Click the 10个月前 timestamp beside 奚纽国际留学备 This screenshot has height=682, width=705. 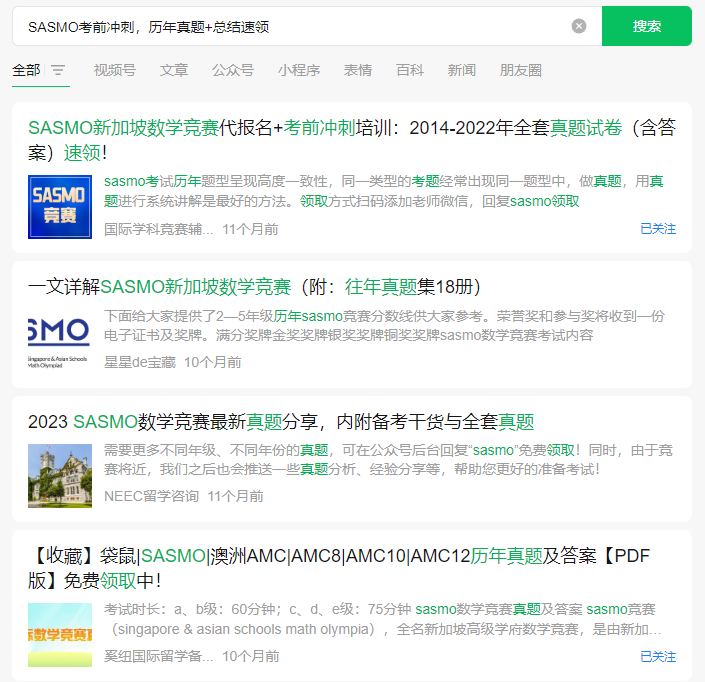pos(250,656)
